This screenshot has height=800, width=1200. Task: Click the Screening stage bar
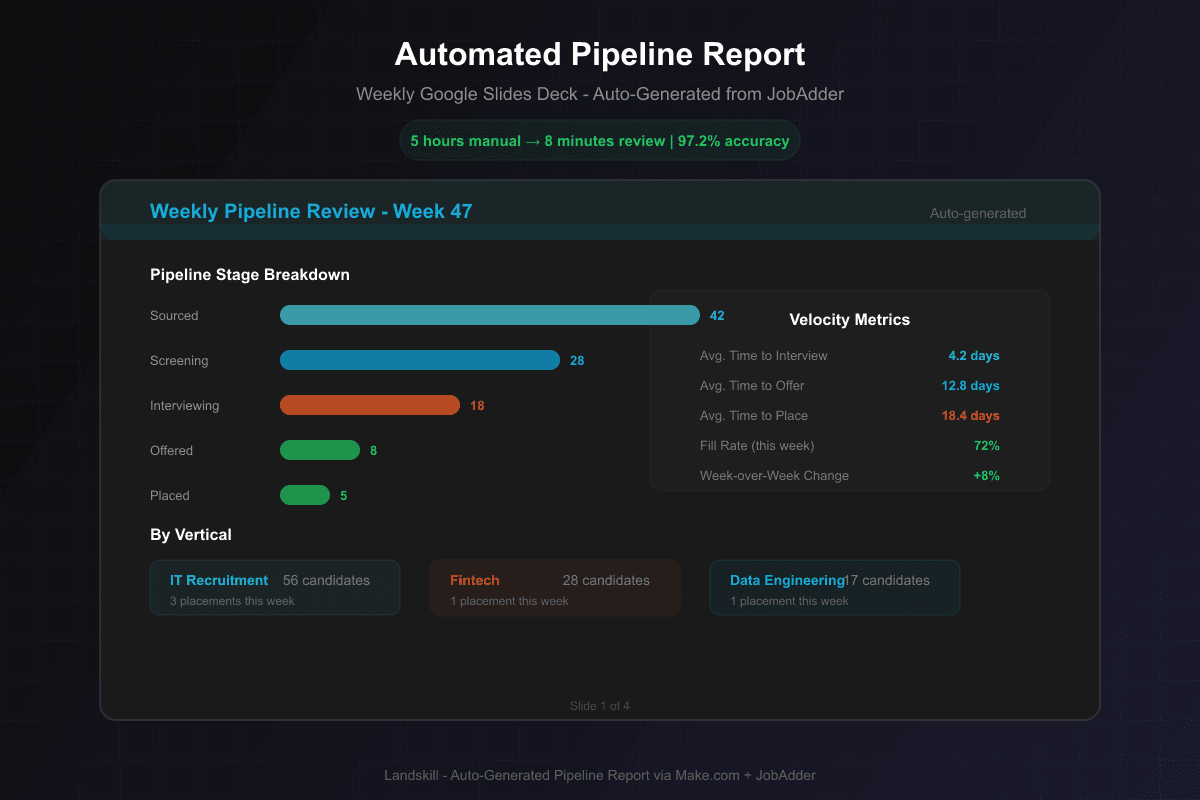(419, 360)
